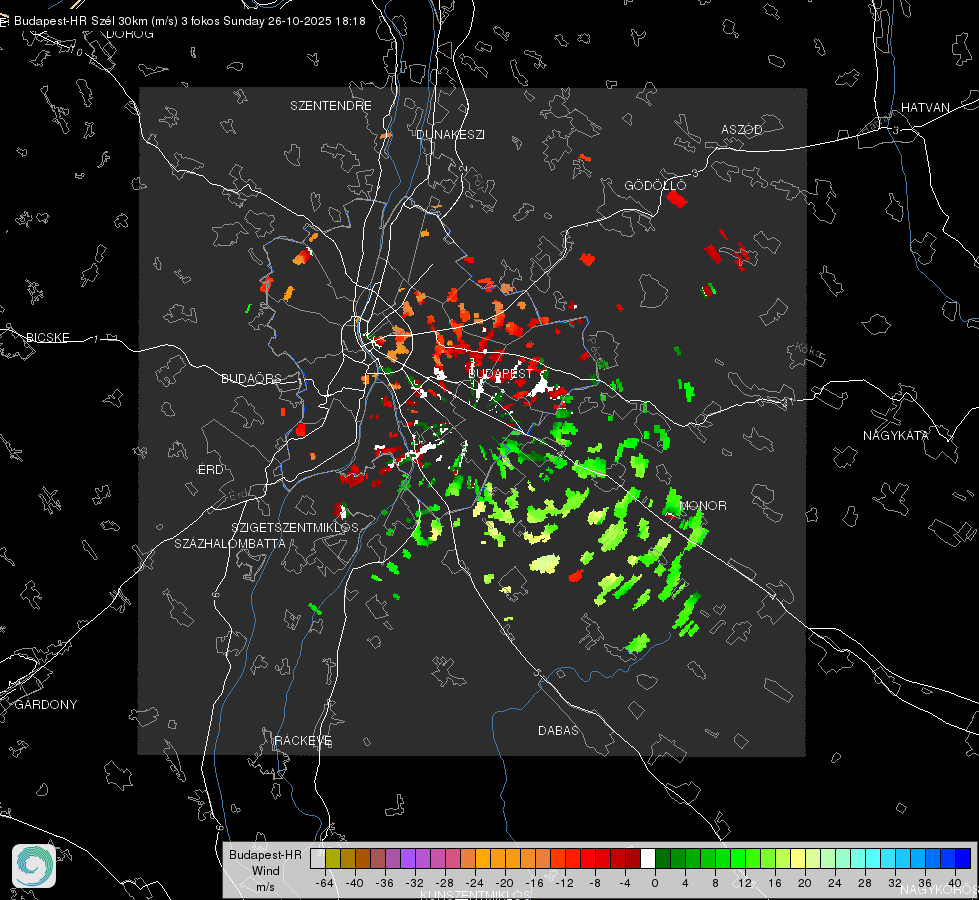Click the GÖDÖLLŐ town label
This screenshot has width=979, height=900.
(x=655, y=185)
